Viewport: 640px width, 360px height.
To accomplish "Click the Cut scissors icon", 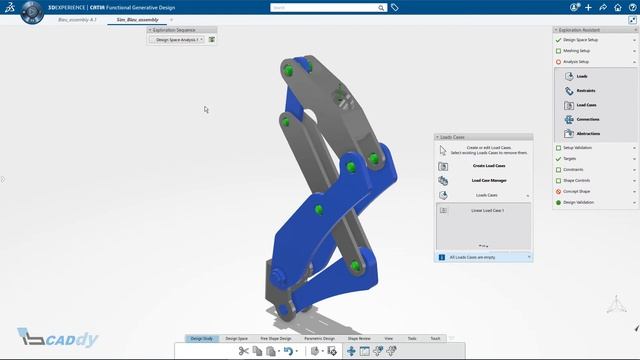I will (244, 351).
